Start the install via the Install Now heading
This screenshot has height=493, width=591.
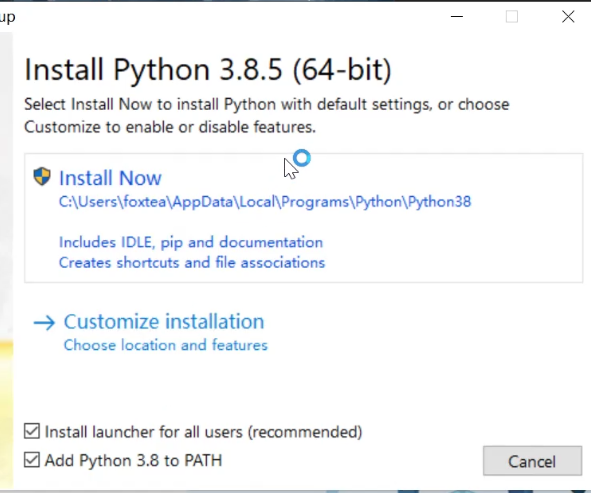110,178
